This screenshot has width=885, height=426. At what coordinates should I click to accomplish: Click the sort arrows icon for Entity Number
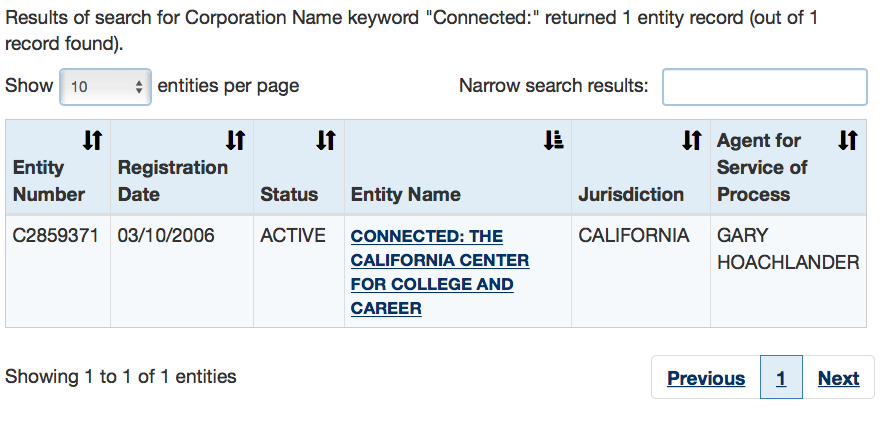pyautogui.click(x=93, y=141)
